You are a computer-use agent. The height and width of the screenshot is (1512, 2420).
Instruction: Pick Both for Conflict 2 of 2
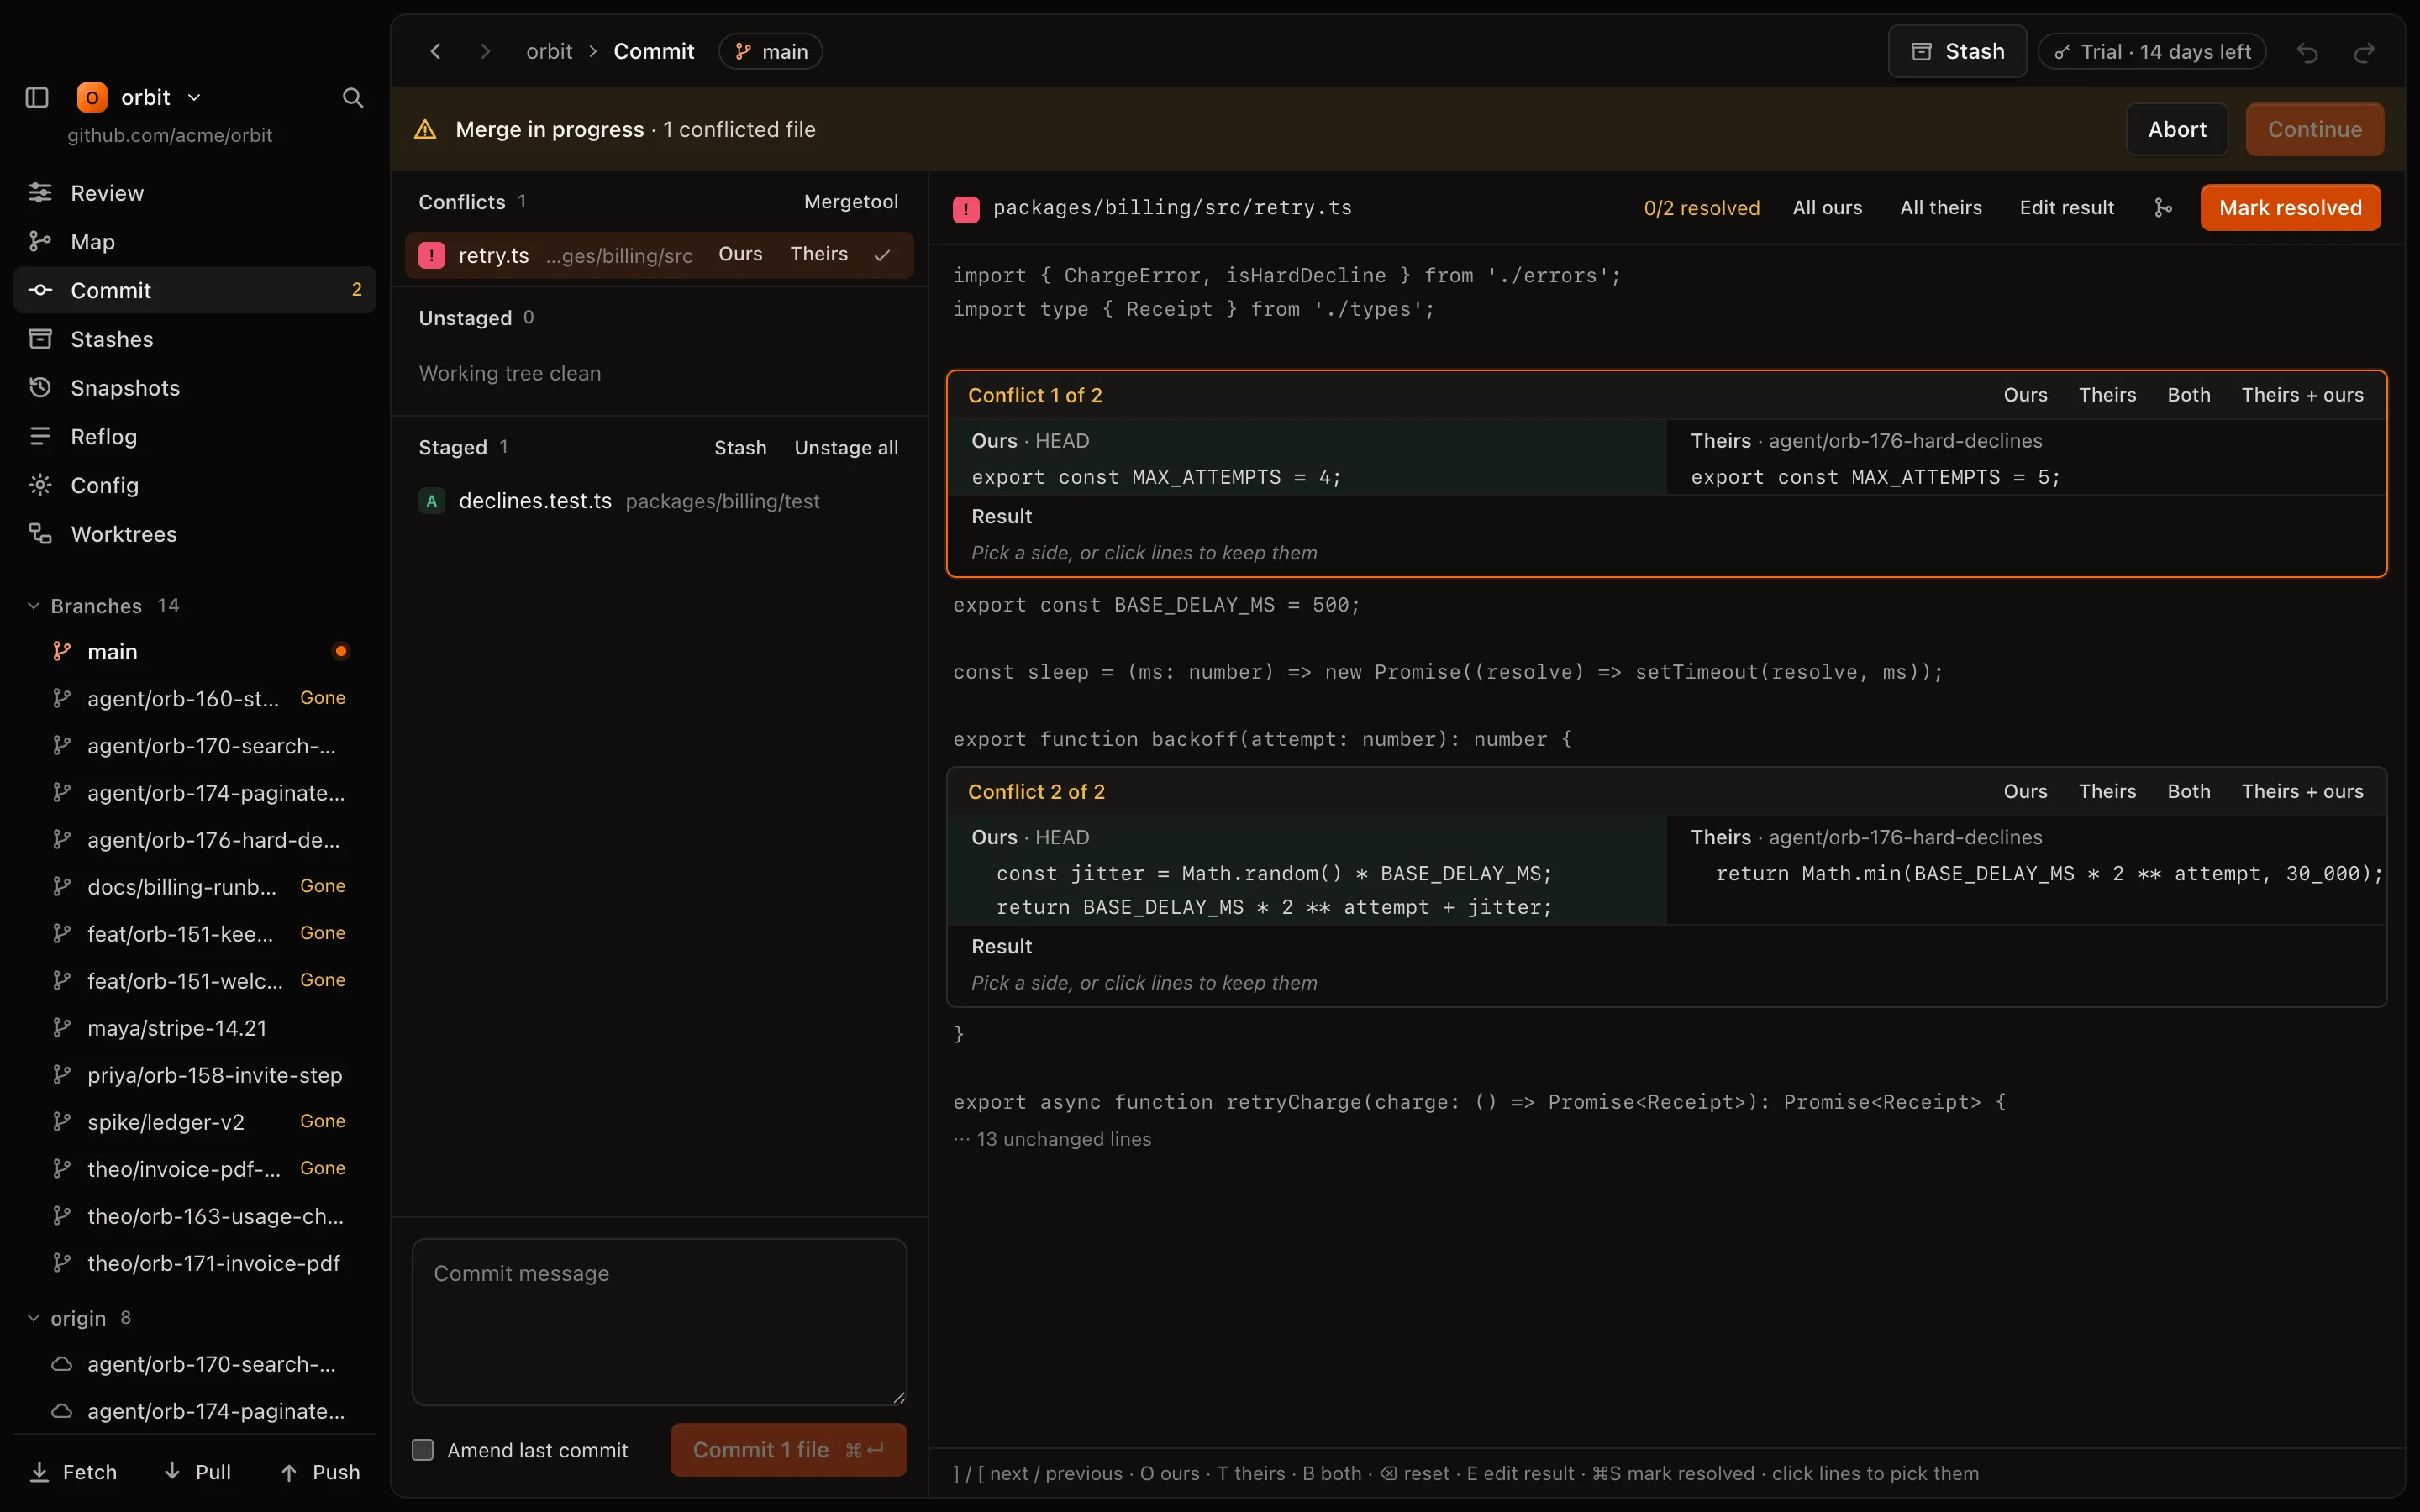2188,791
